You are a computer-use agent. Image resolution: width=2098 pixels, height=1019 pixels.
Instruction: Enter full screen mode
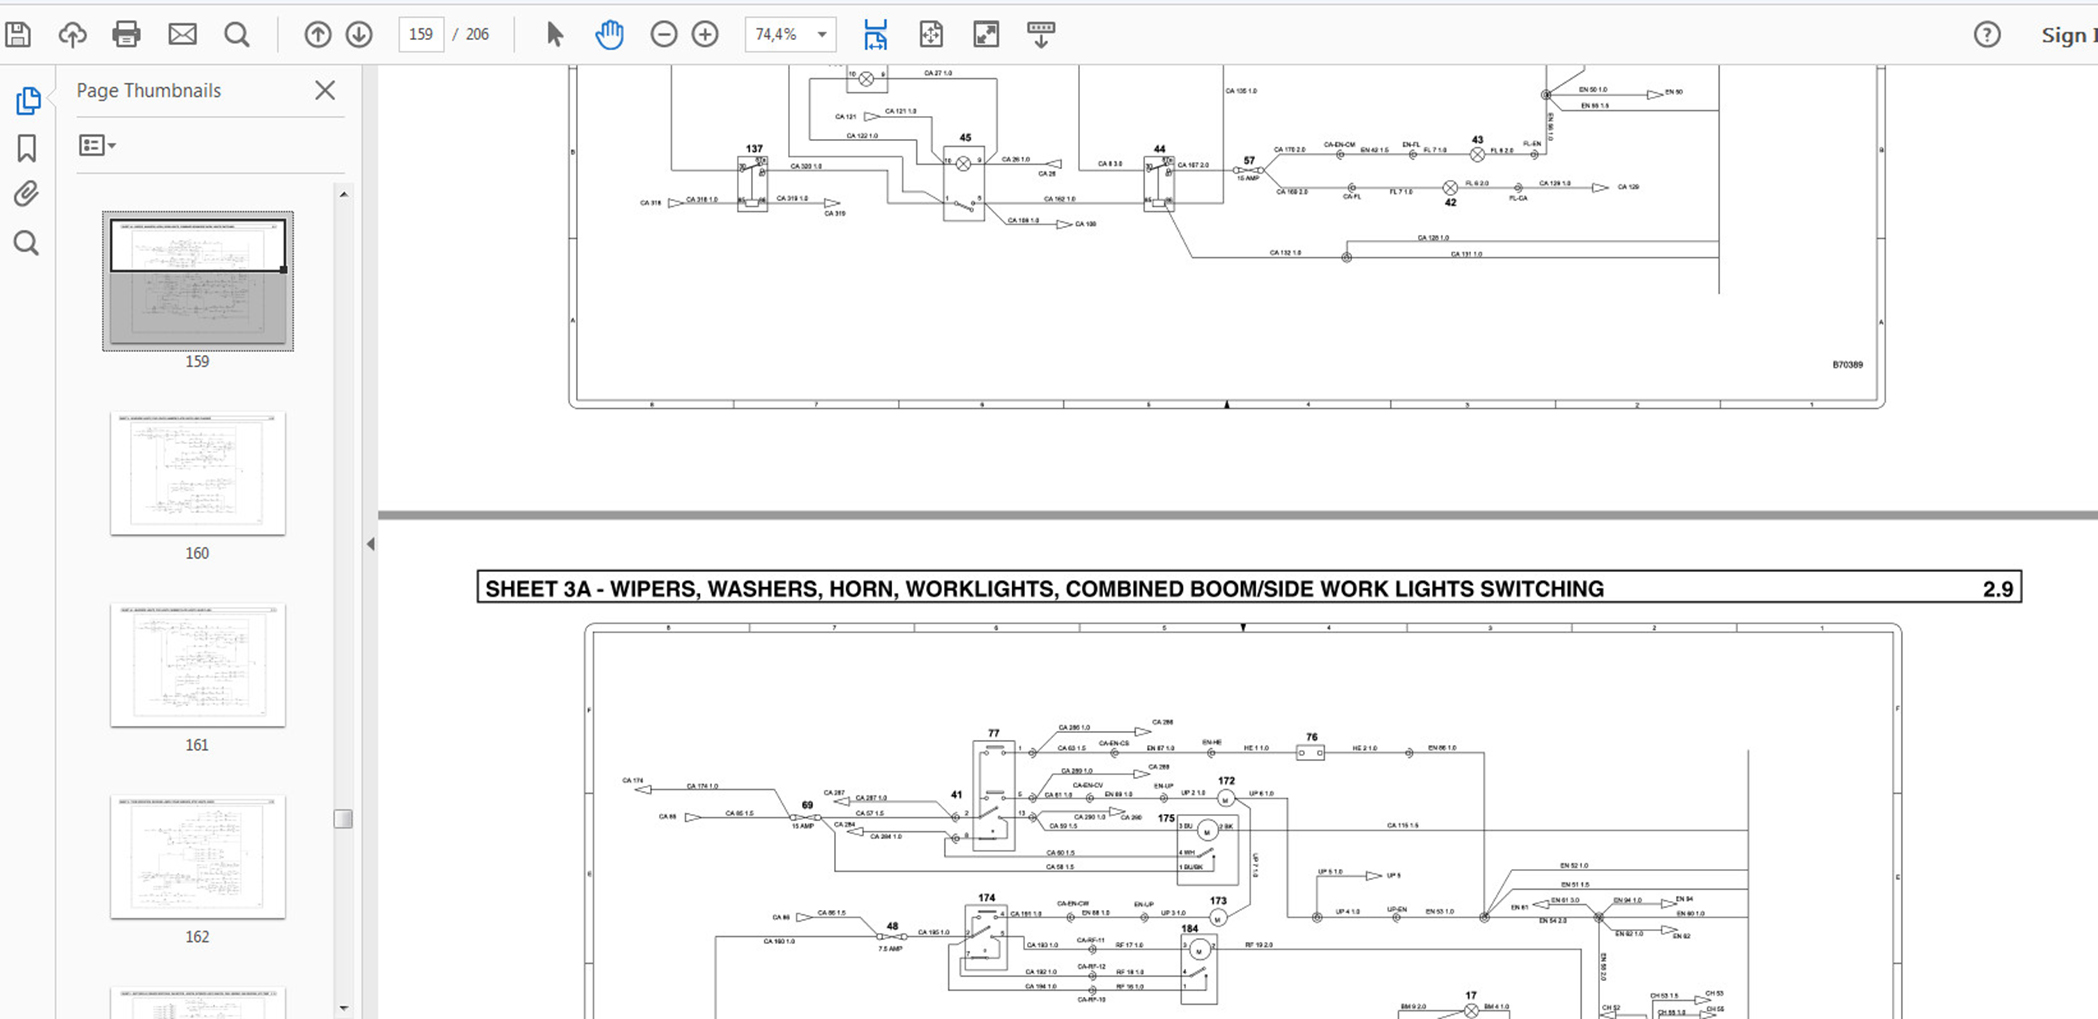986,35
